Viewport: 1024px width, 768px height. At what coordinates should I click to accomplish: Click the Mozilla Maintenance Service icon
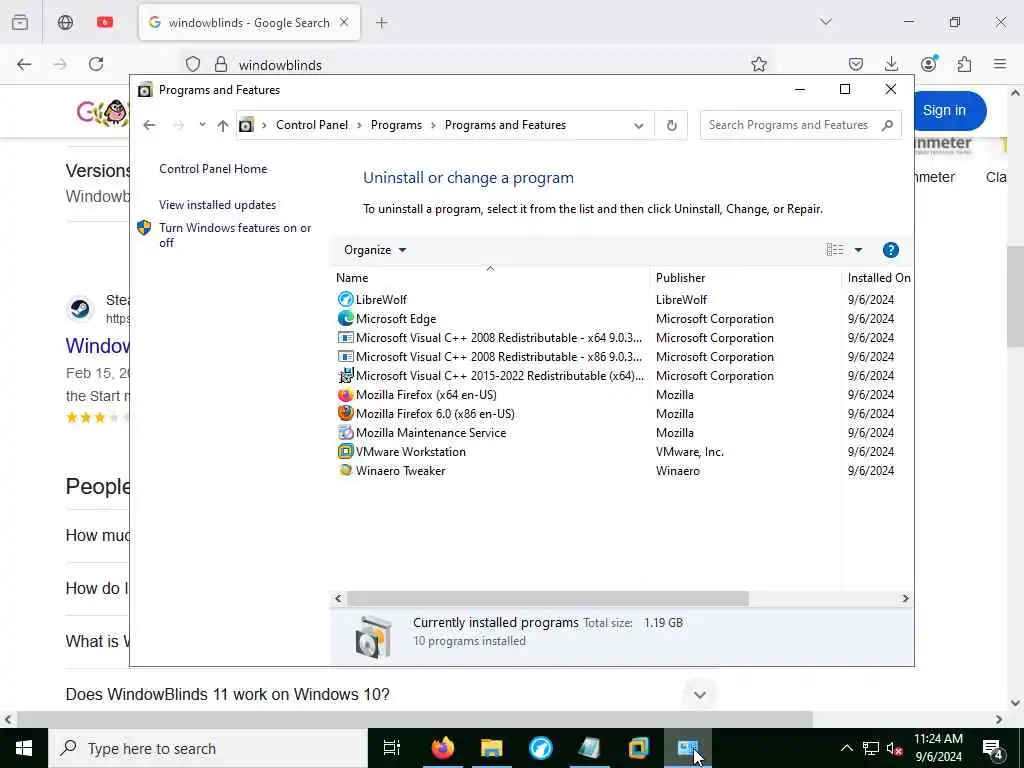click(345, 432)
